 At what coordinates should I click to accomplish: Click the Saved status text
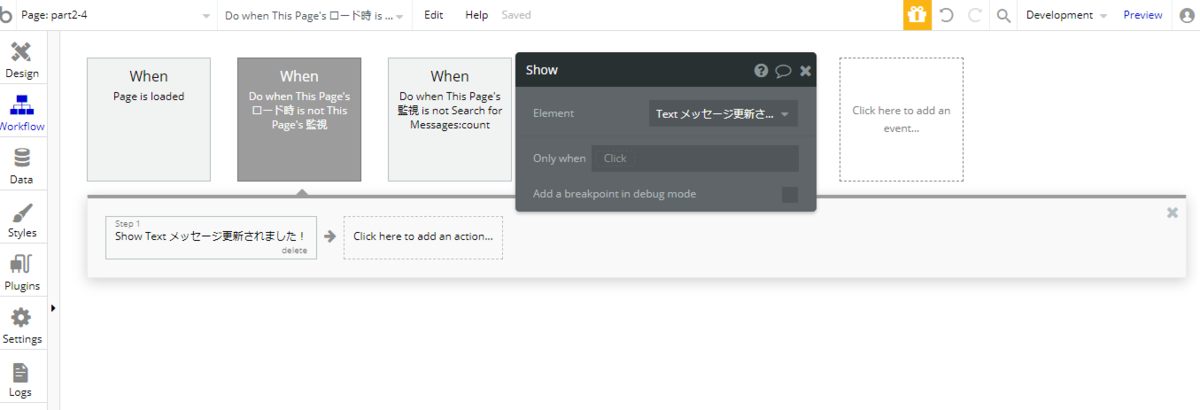coord(516,15)
